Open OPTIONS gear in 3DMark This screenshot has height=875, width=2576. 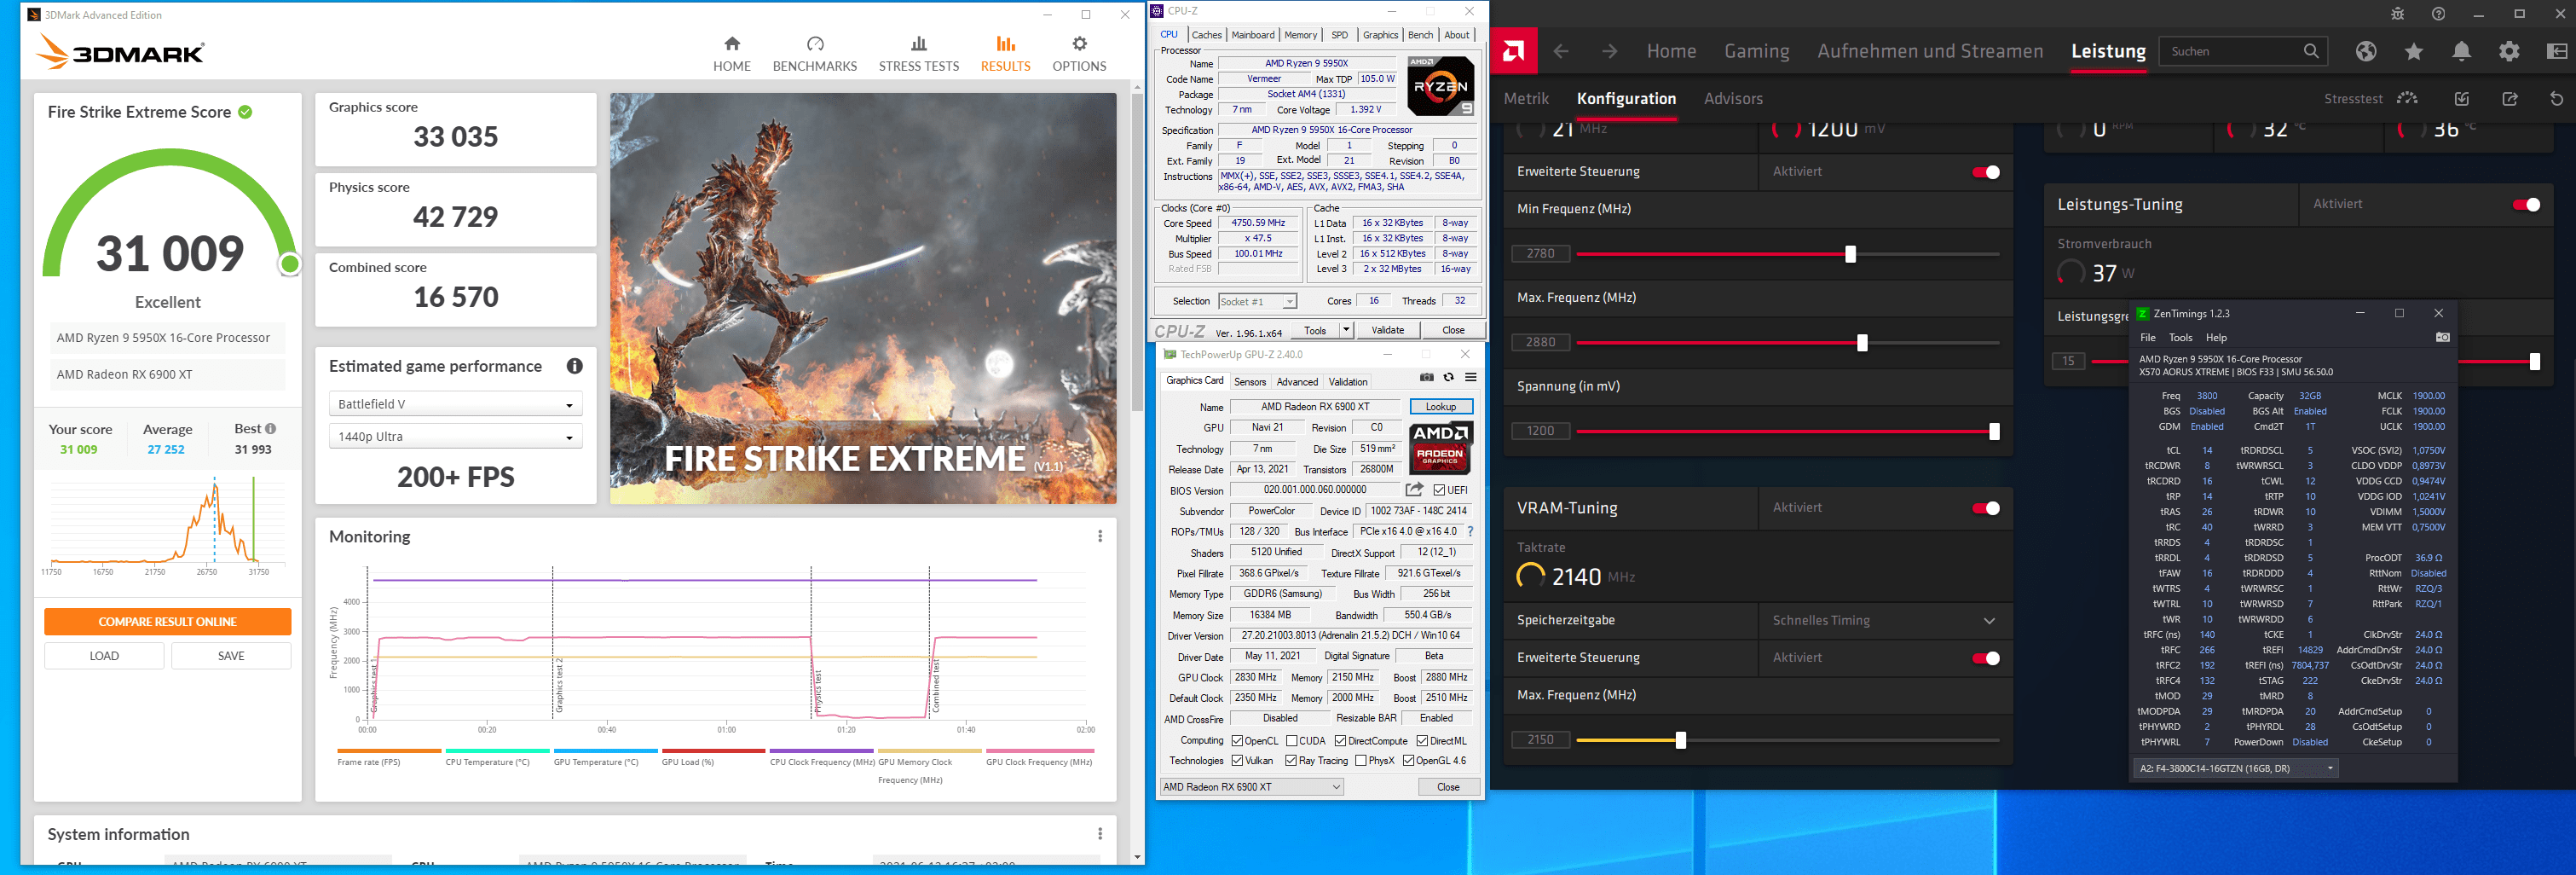tap(1078, 54)
